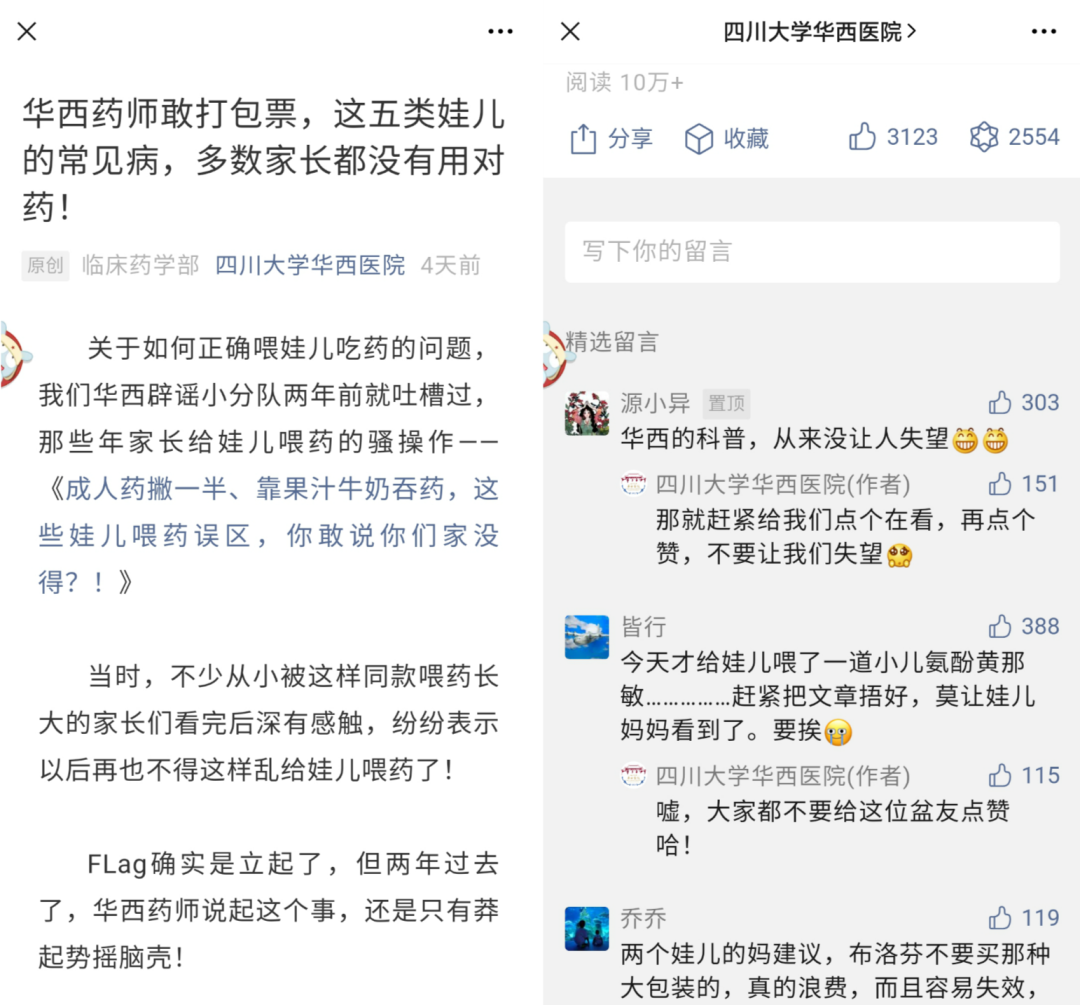Close the right comments view

click(570, 32)
